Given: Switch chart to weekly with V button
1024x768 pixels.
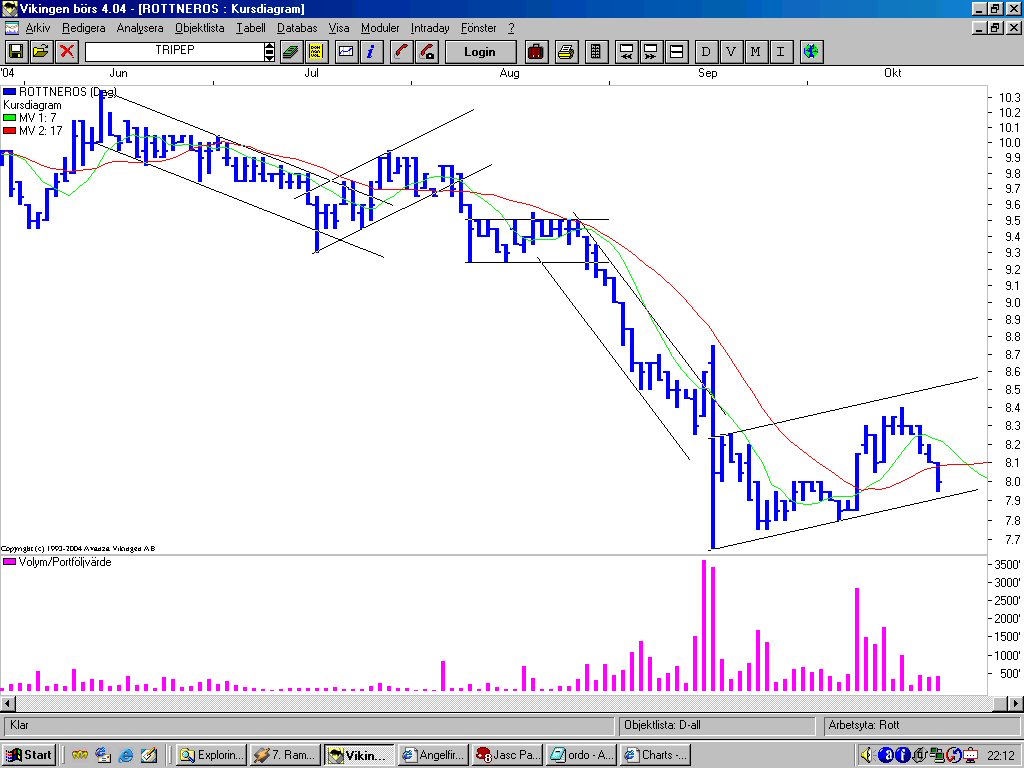Looking at the screenshot, I should (x=731, y=52).
